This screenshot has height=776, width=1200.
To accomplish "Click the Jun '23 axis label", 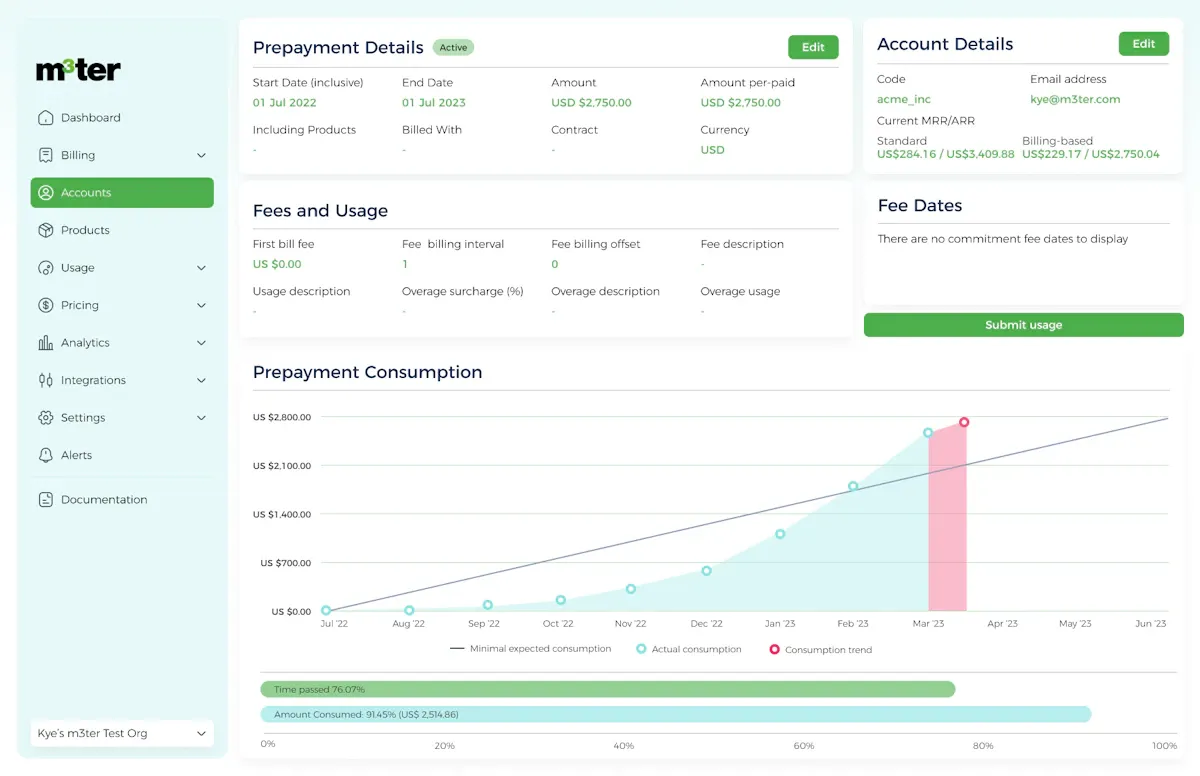I will [x=1150, y=623].
